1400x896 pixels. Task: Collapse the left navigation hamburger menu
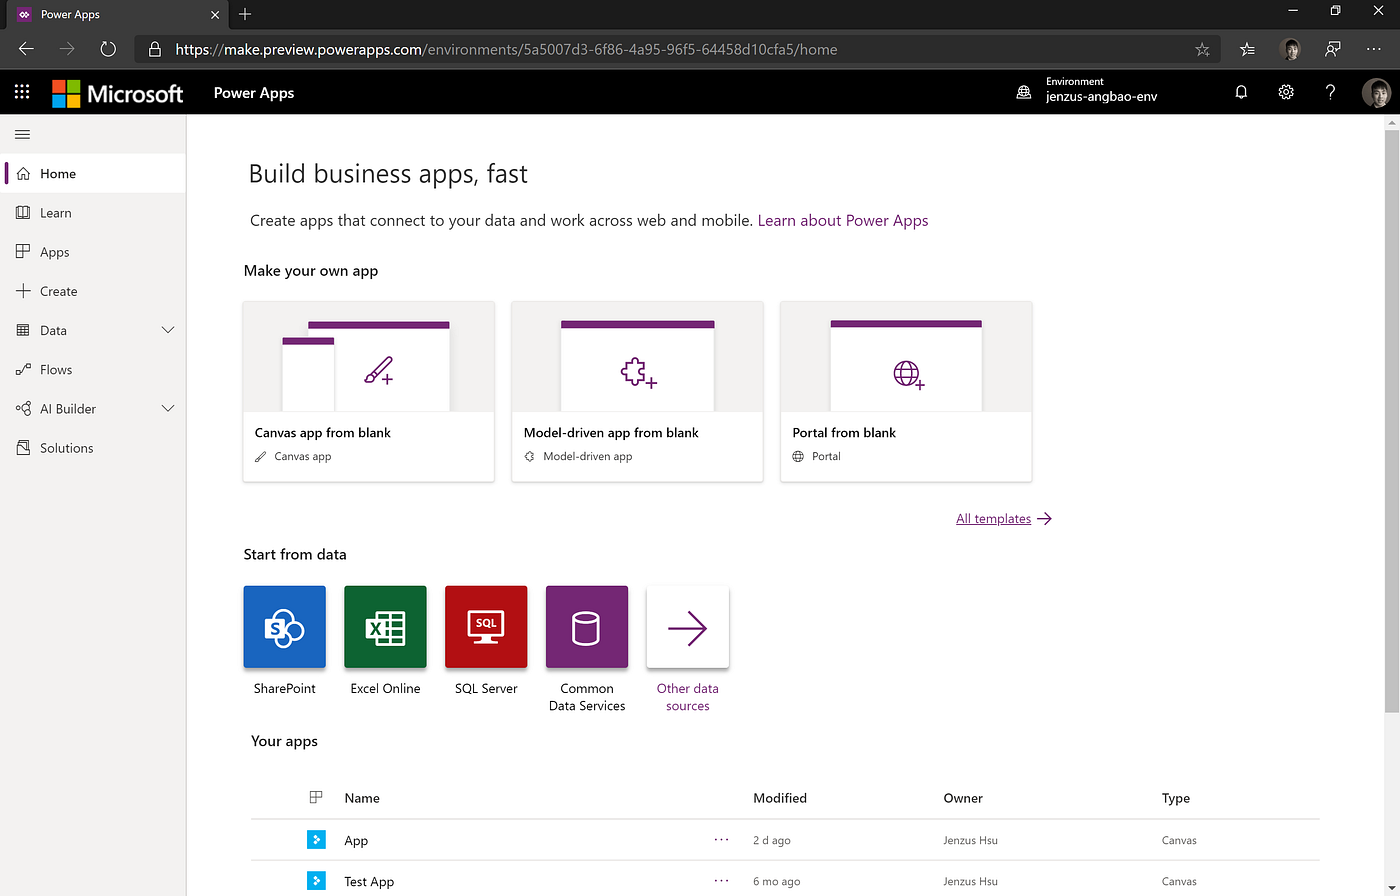[x=22, y=134]
